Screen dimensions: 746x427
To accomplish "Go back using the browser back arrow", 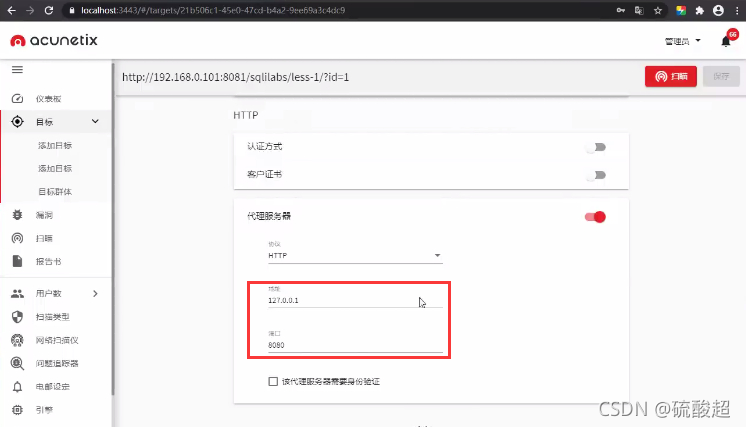I will [11, 10].
